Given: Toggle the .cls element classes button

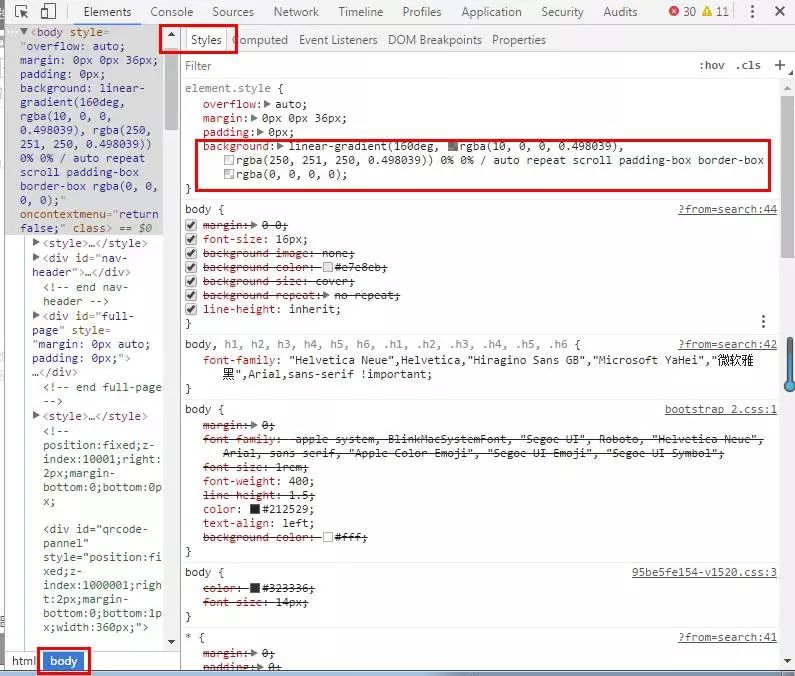Looking at the screenshot, I should click(x=747, y=65).
